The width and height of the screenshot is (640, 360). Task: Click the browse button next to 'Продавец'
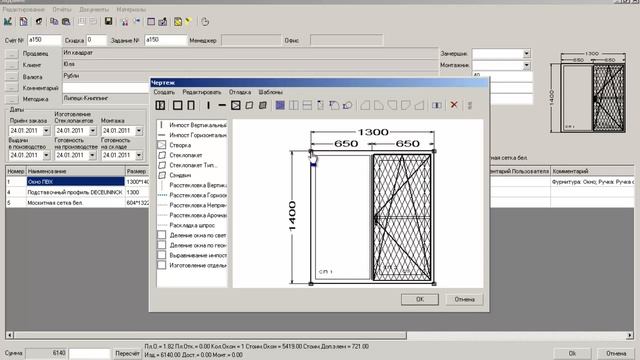point(12,53)
